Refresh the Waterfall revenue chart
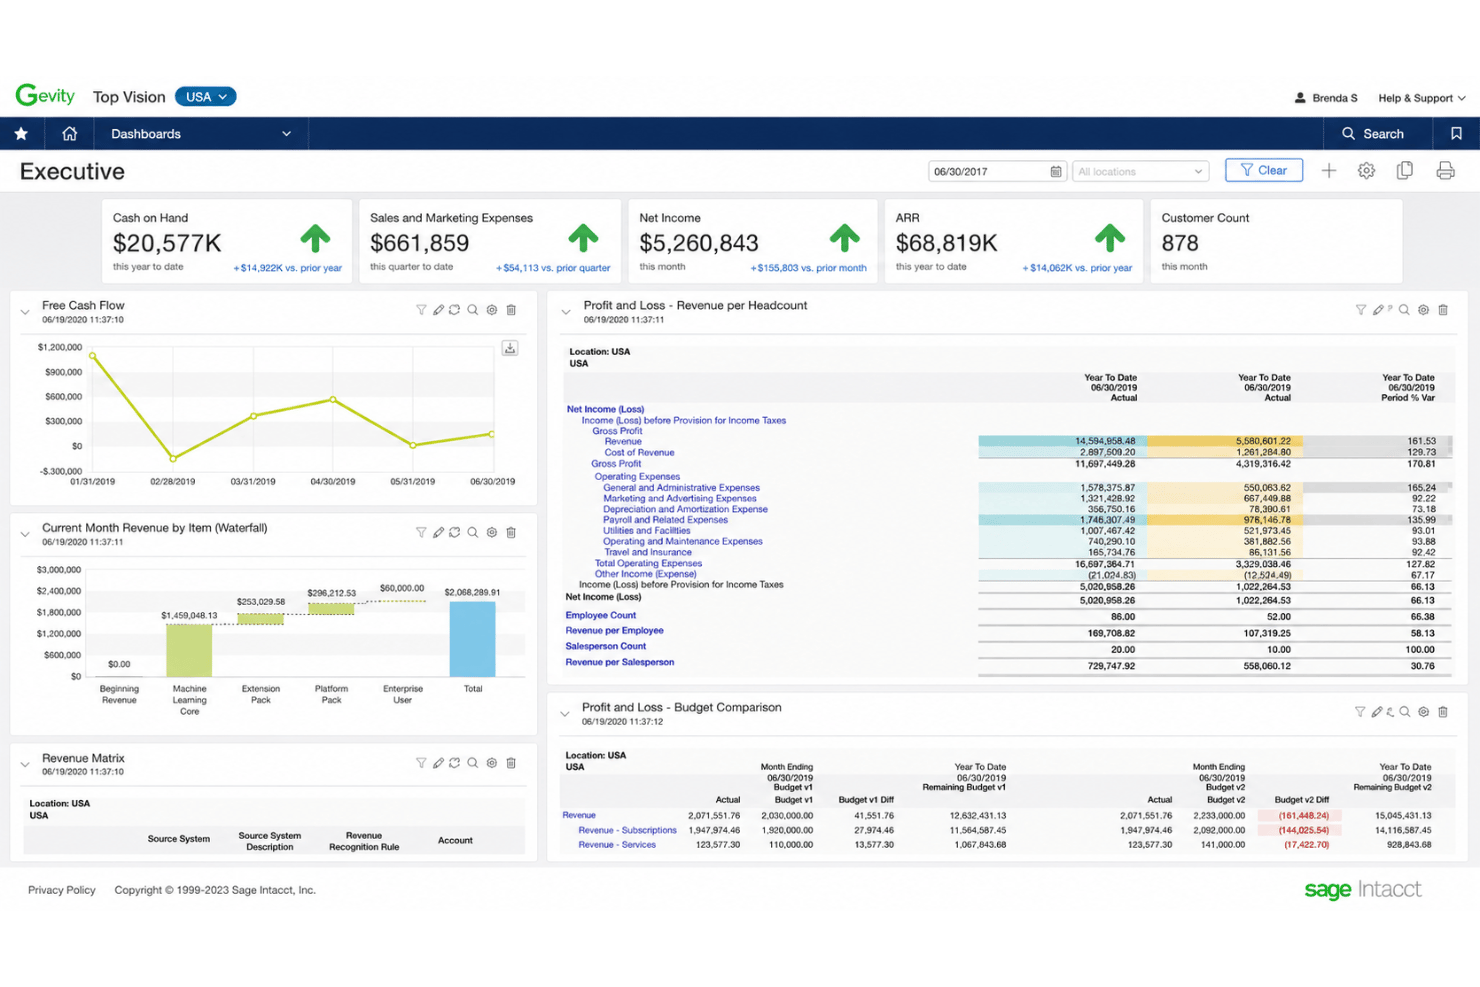 (455, 532)
